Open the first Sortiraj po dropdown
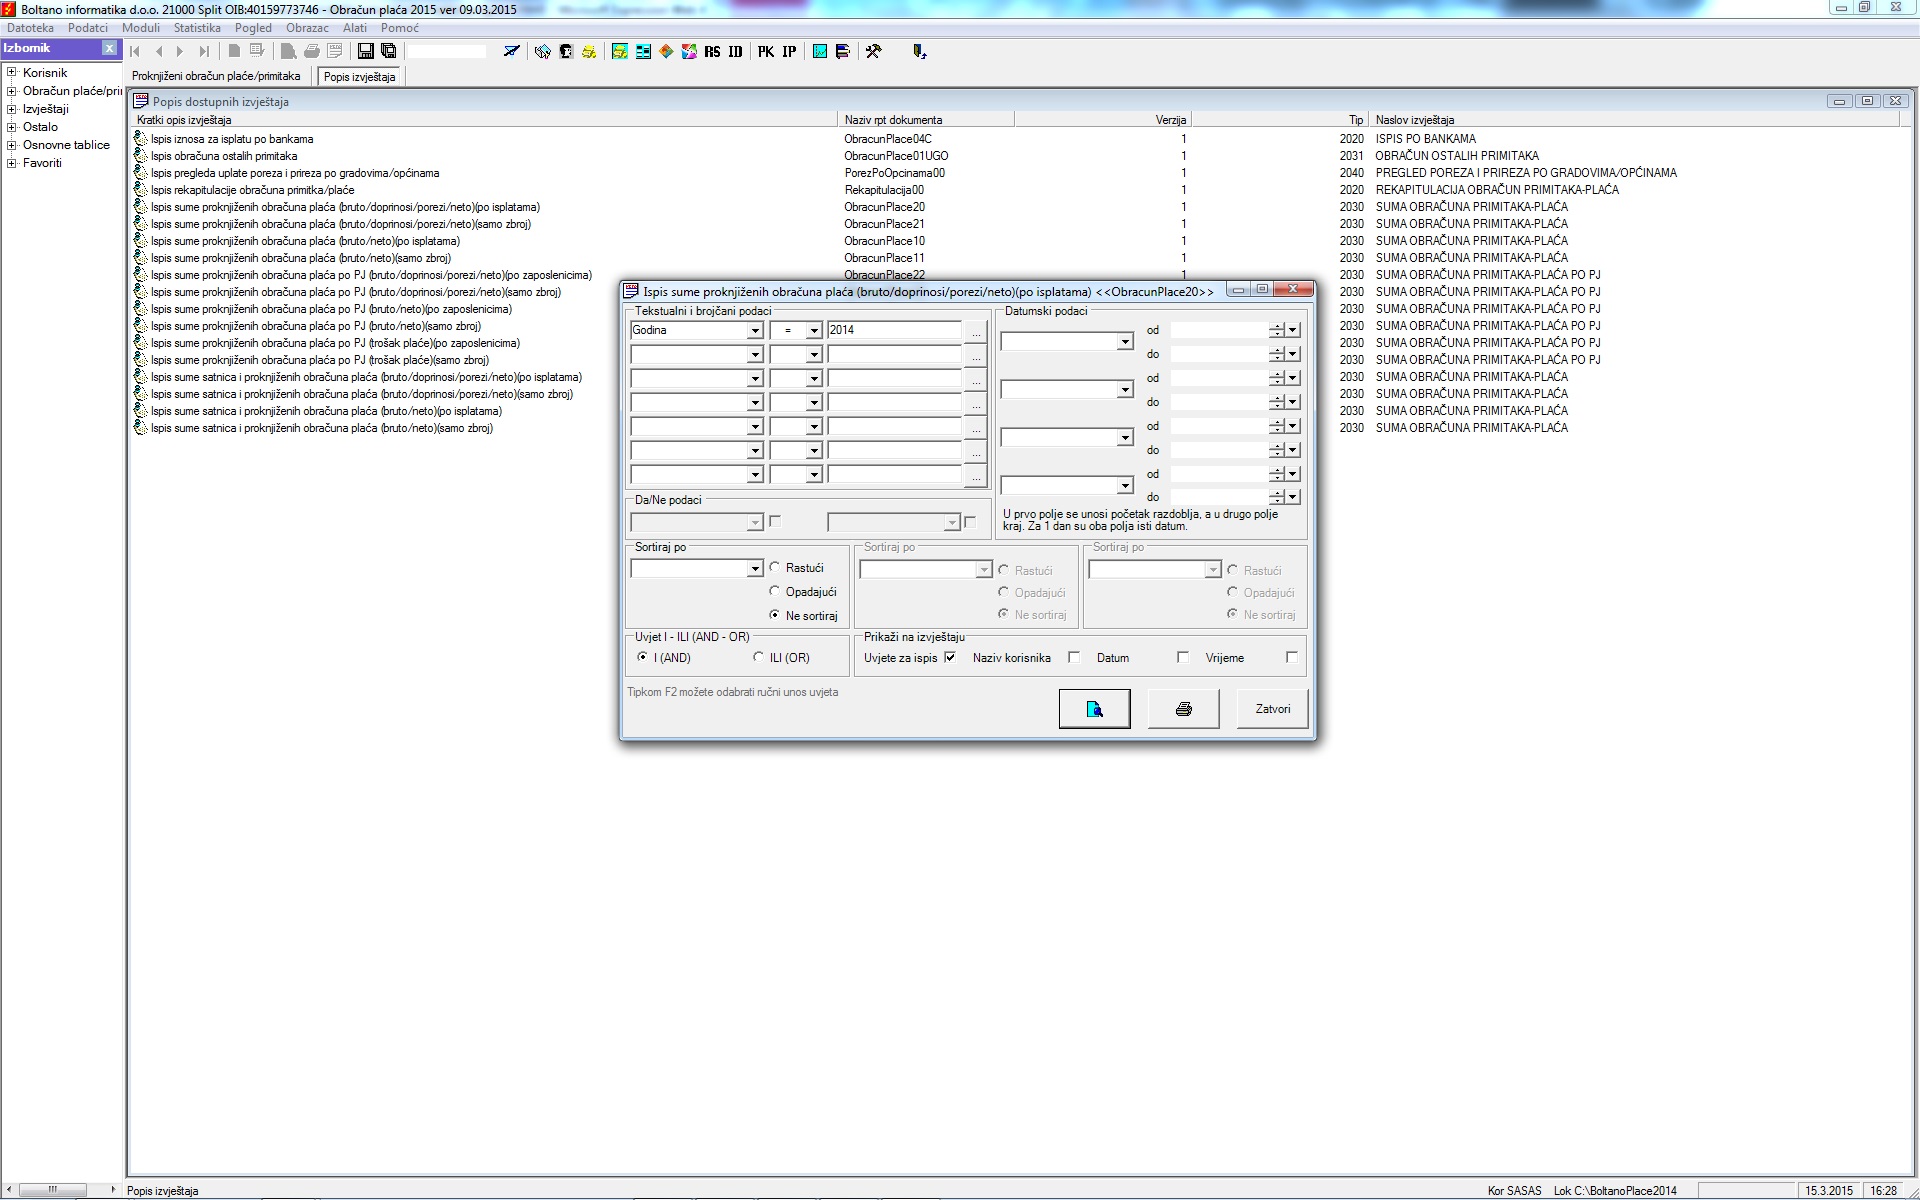This screenshot has height=1200, width=1920. point(755,569)
